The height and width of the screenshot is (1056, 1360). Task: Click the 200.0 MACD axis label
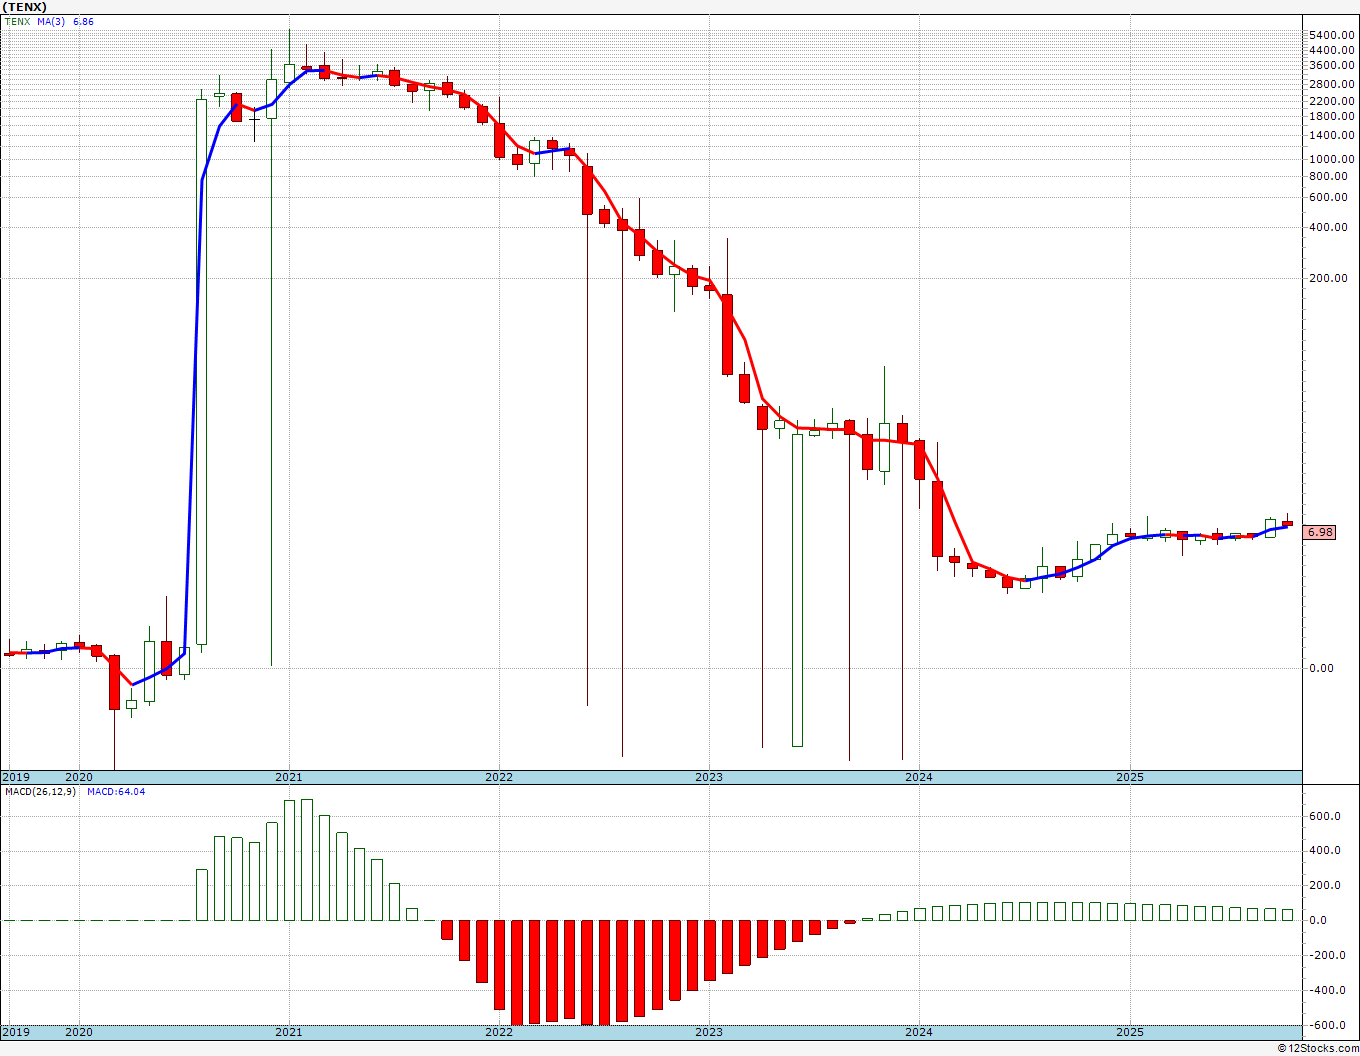pos(1324,885)
